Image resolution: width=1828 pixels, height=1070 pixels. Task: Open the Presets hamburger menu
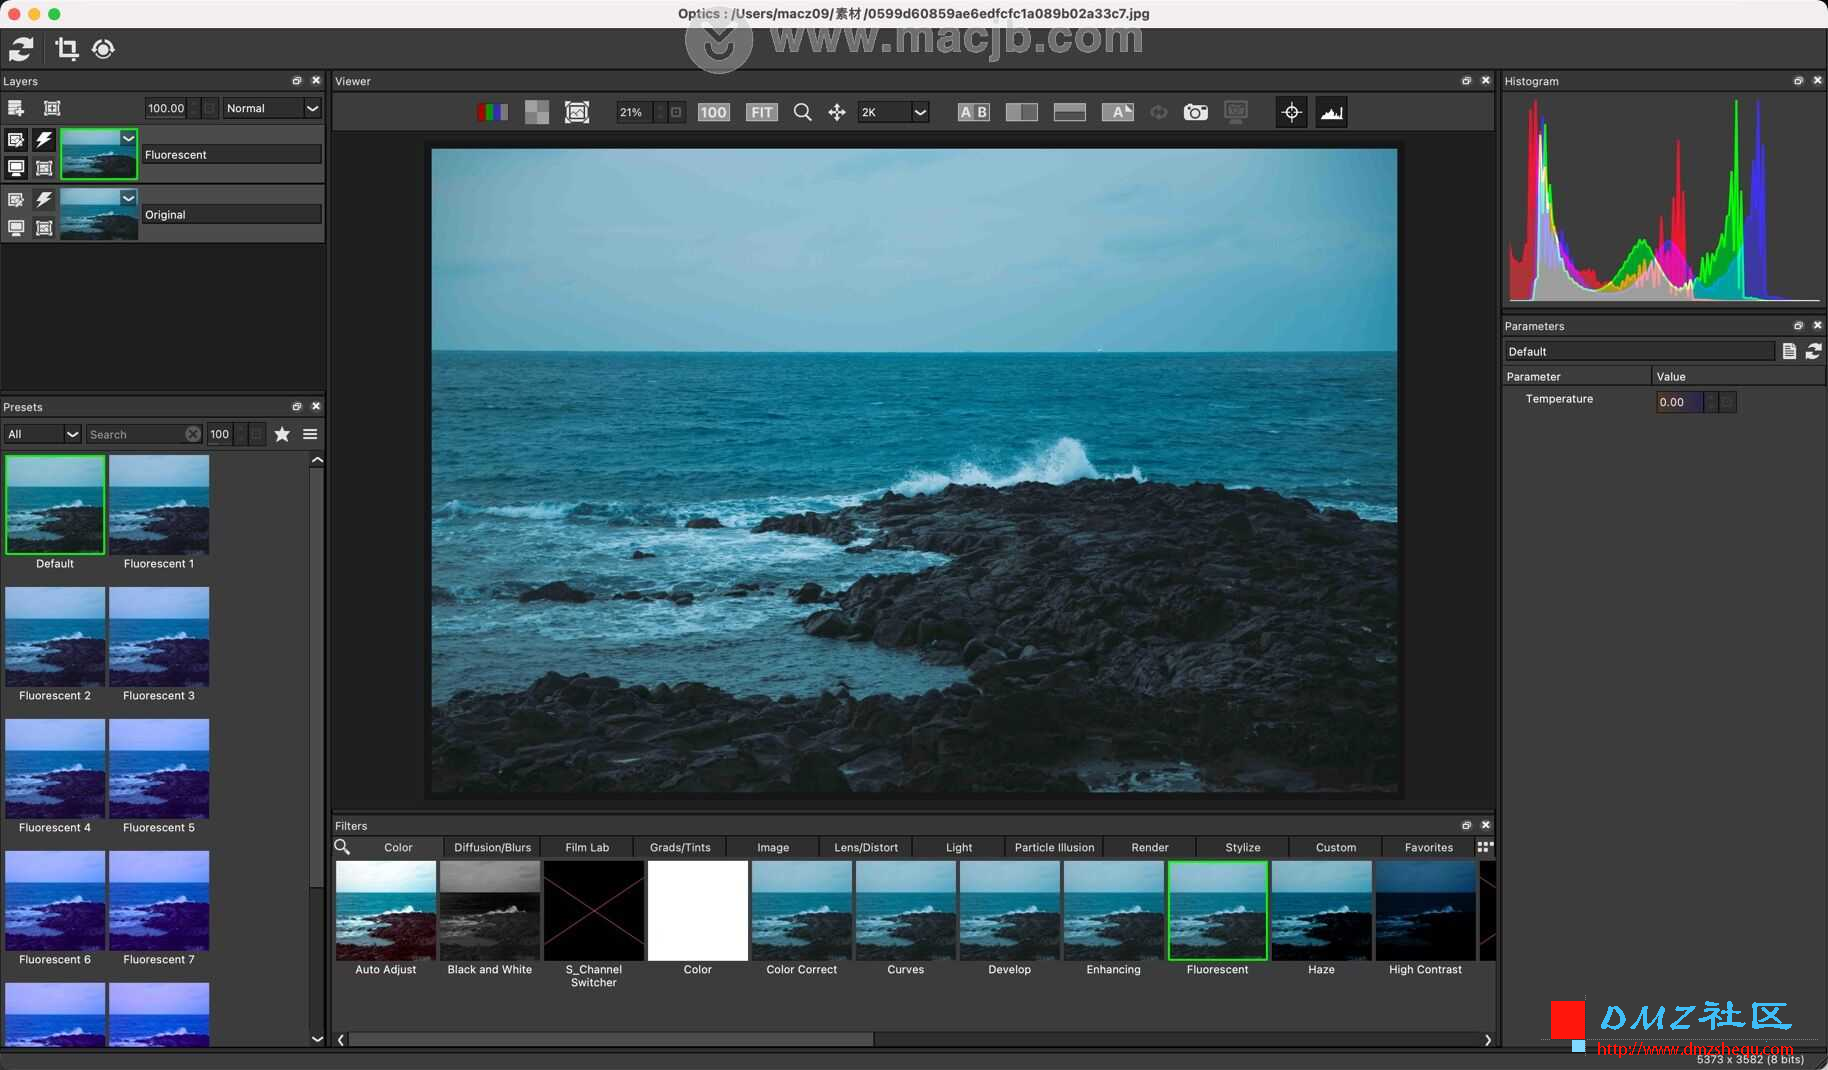(x=310, y=434)
